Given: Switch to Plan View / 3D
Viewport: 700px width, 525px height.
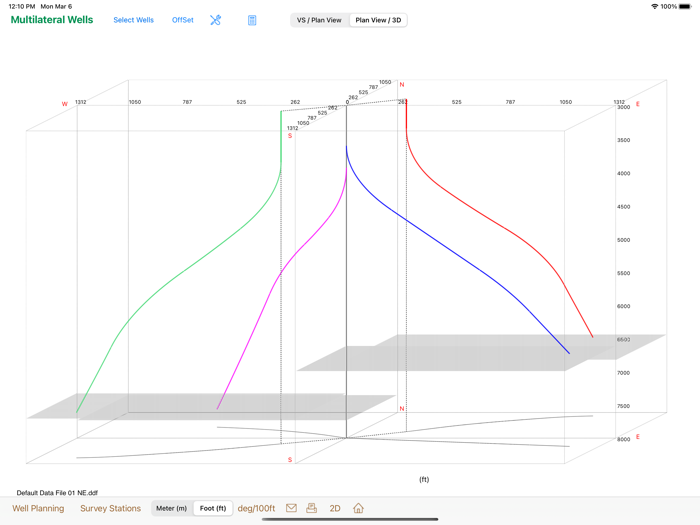Looking at the screenshot, I should 378,20.
